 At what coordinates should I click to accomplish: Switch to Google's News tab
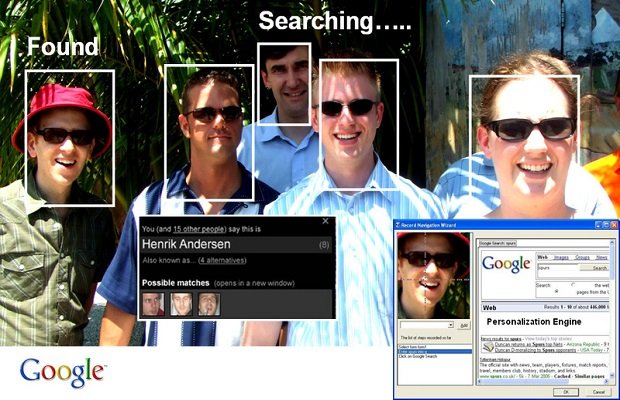601,257
